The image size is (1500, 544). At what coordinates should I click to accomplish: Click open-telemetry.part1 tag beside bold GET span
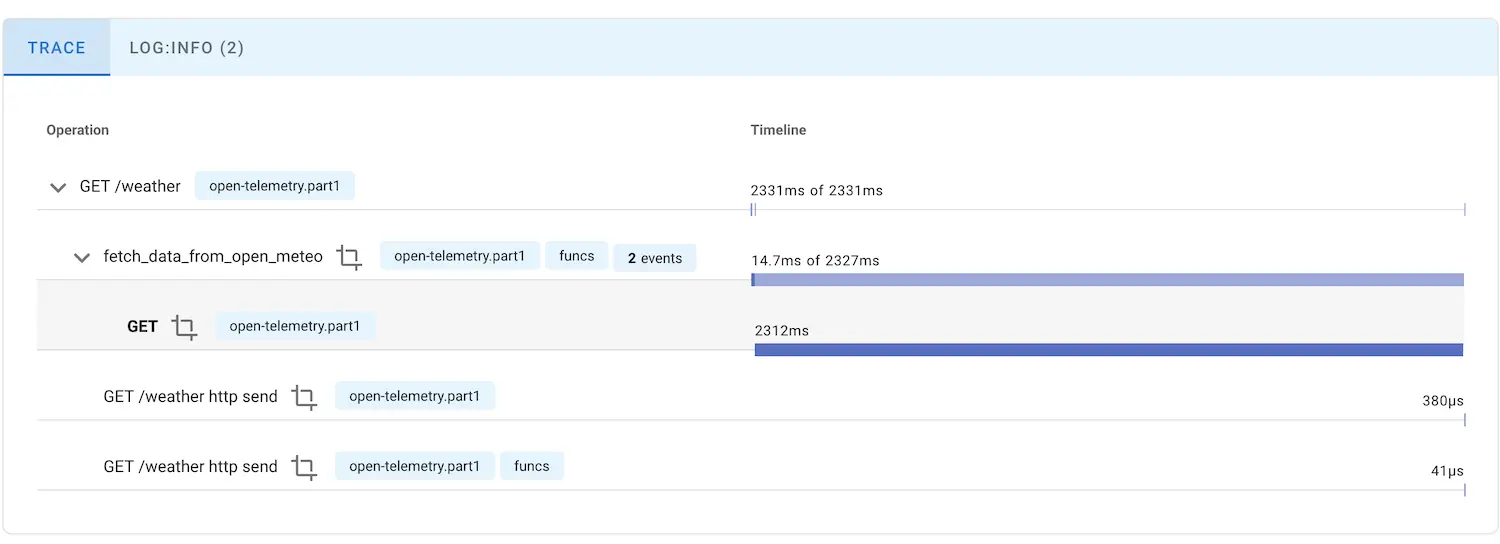coord(295,326)
